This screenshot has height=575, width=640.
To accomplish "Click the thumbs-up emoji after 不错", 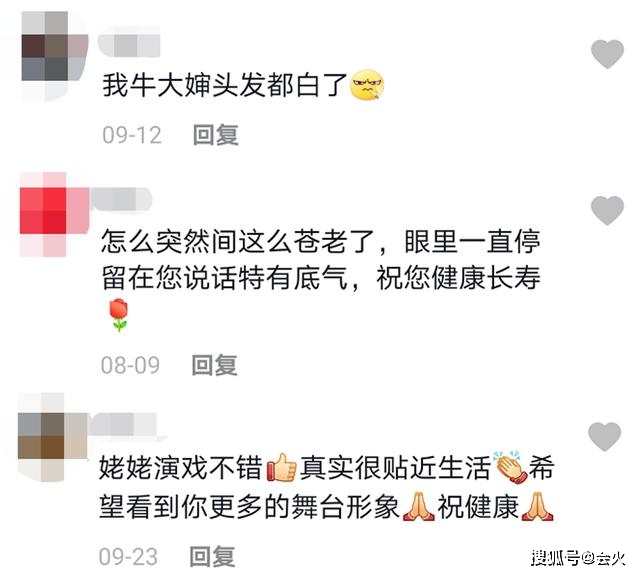I will (282, 467).
